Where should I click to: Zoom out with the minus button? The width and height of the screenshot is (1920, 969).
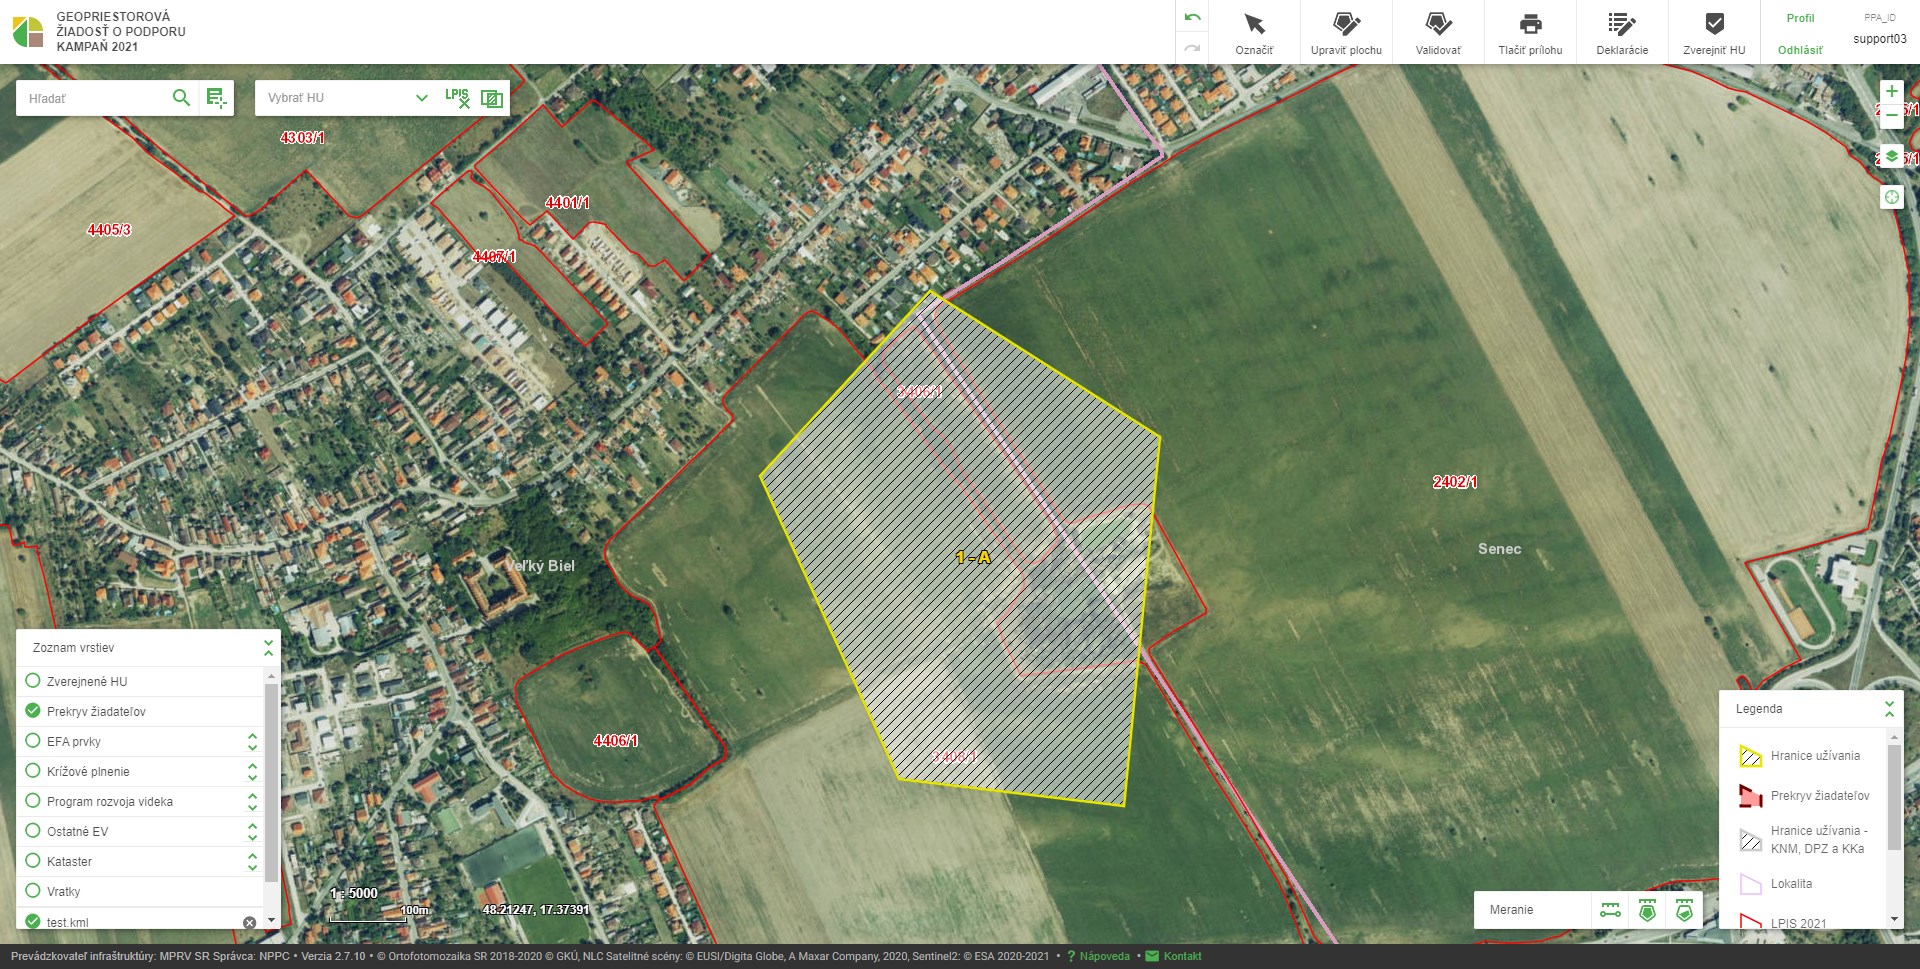point(1891,116)
